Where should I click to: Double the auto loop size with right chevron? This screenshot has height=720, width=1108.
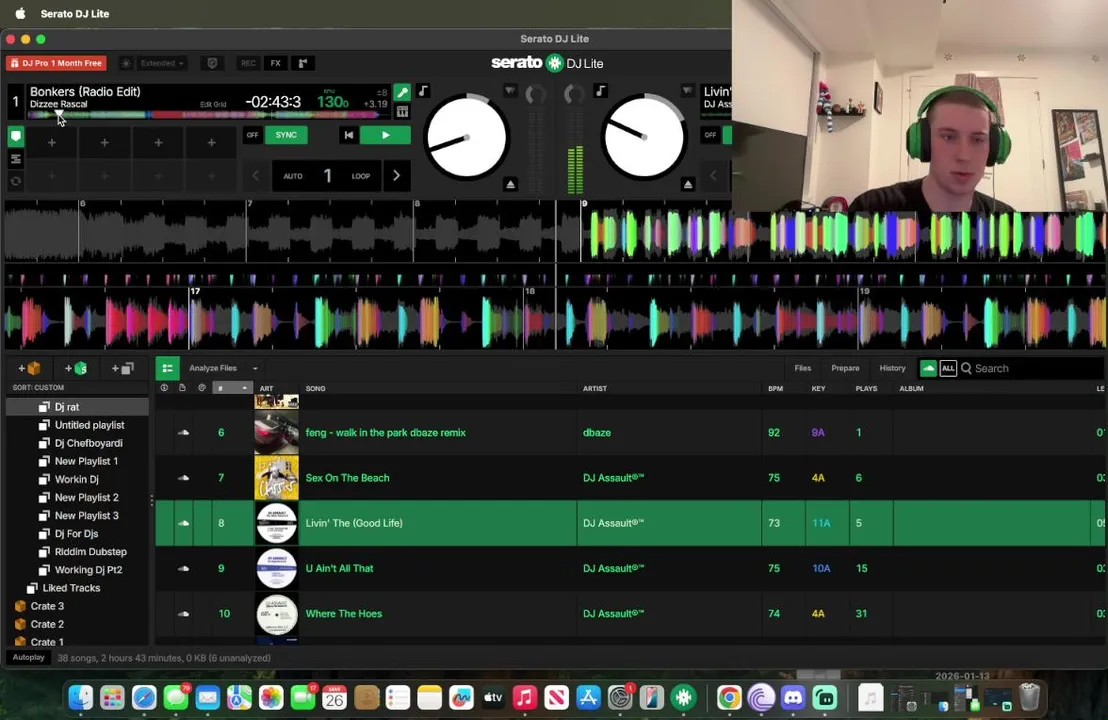pyautogui.click(x=396, y=176)
